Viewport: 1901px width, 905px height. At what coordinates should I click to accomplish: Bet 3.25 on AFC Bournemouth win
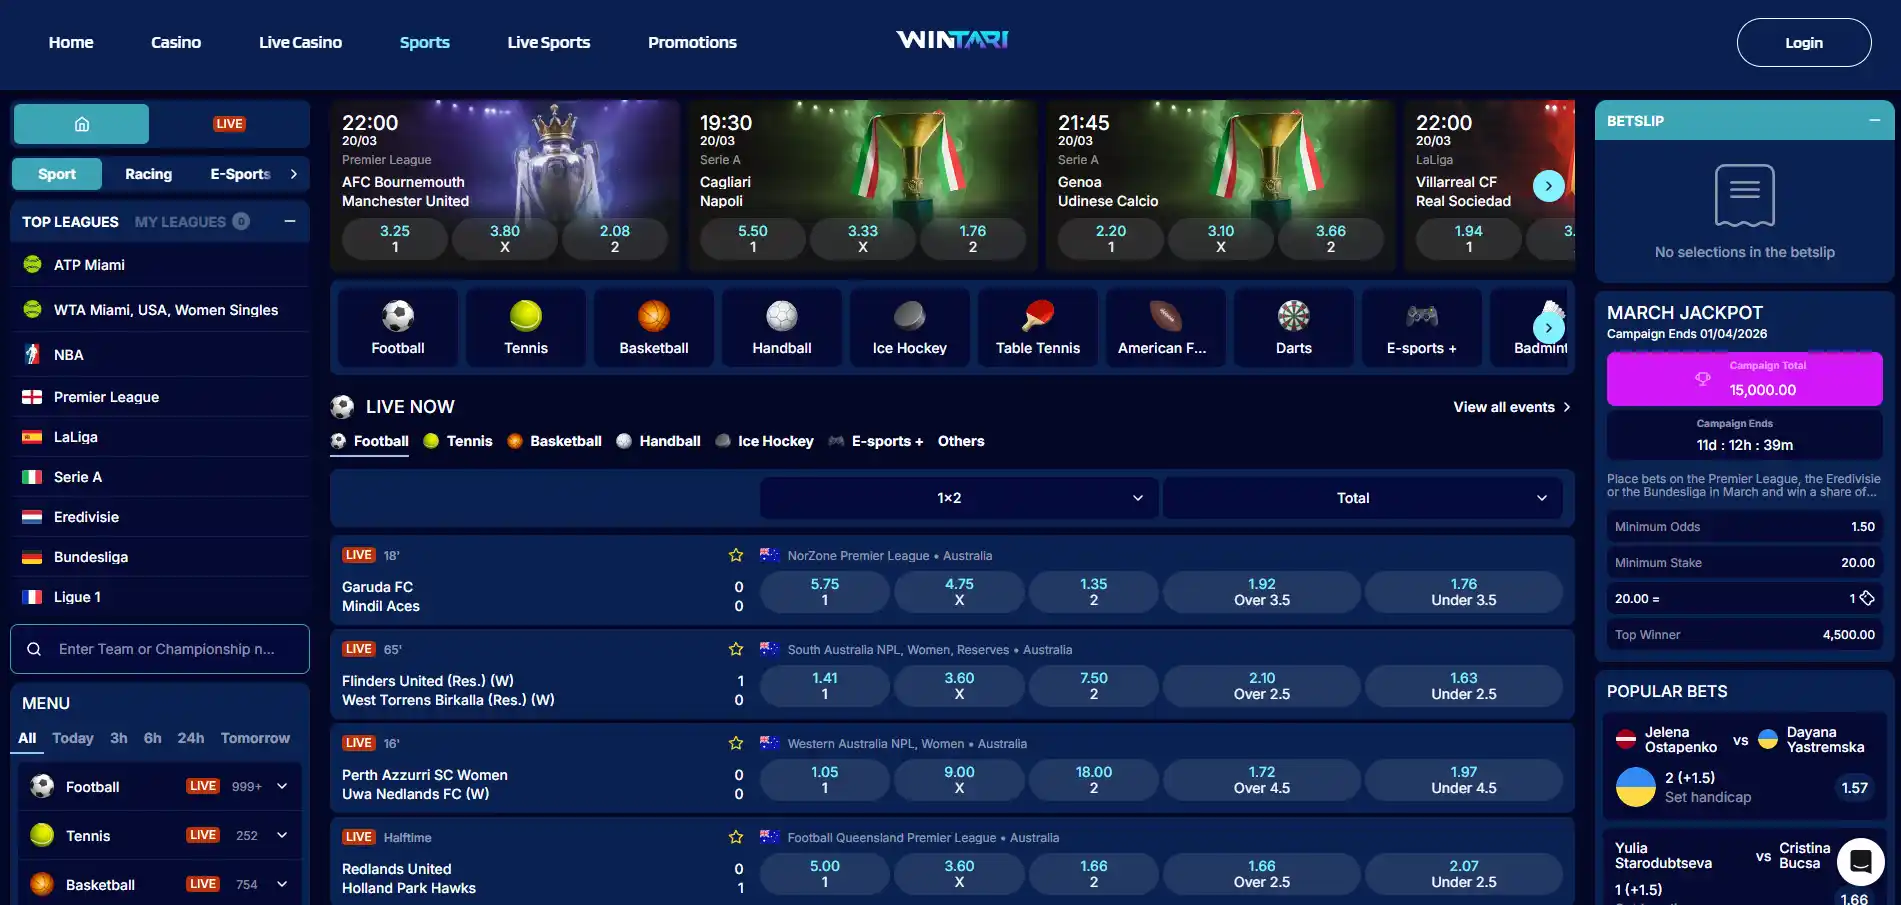point(395,238)
